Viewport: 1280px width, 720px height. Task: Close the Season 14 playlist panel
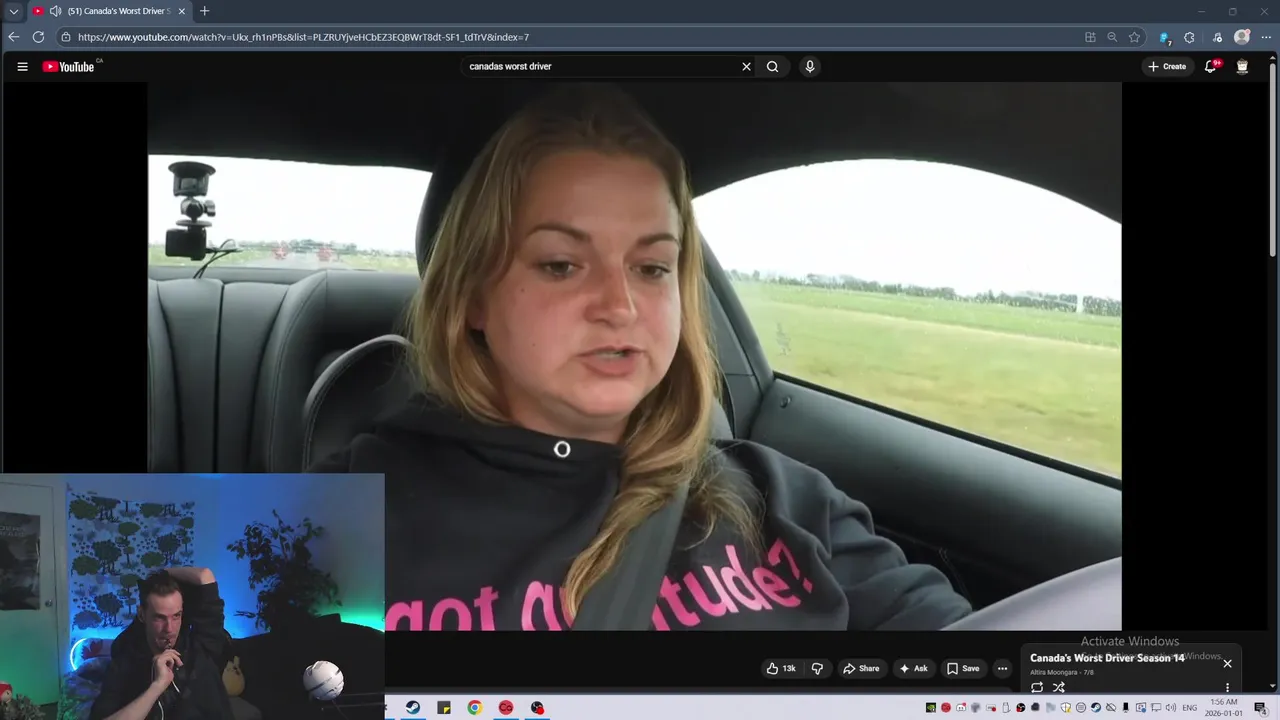click(1227, 663)
